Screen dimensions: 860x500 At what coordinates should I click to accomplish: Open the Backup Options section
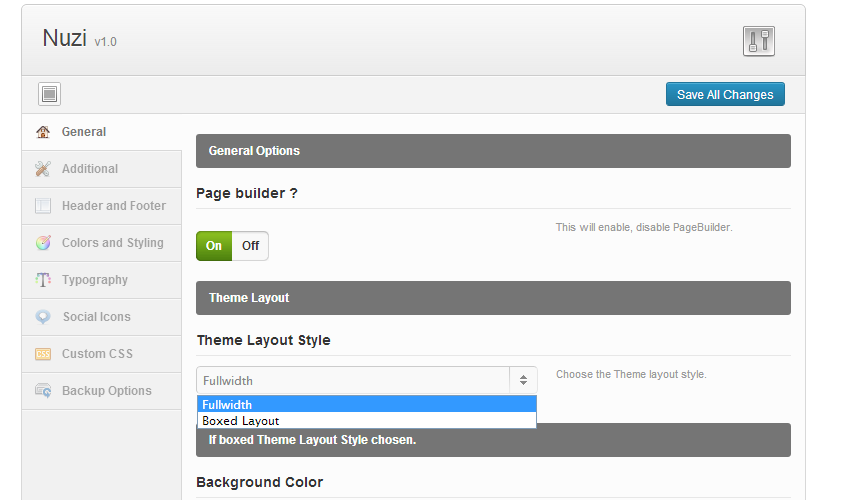coord(106,391)
